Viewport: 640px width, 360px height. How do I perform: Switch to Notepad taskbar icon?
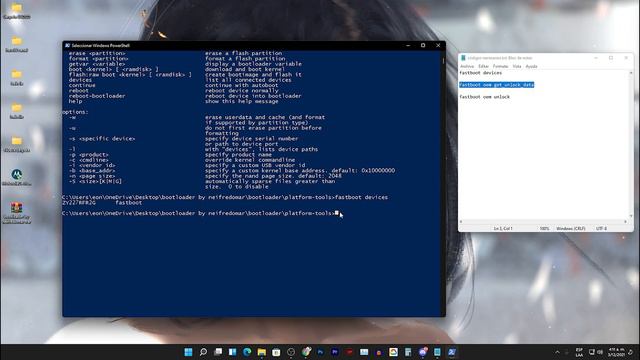[x=437, y=352]
